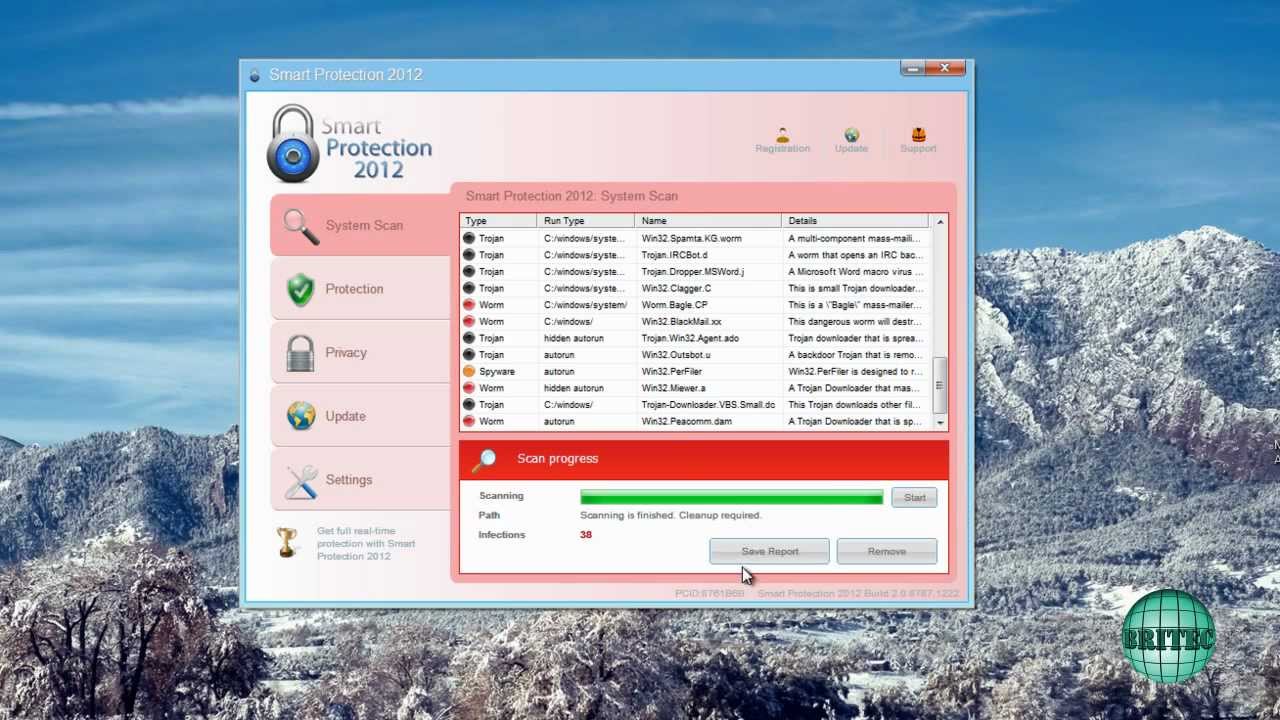Open the System Scan tab
Viewport: 1280px width, 720px height.
(361, 225)
